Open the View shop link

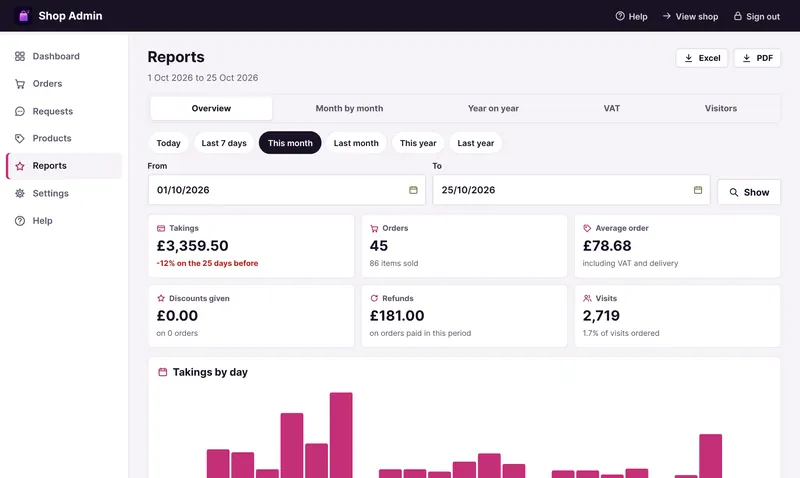click(690, 16)
